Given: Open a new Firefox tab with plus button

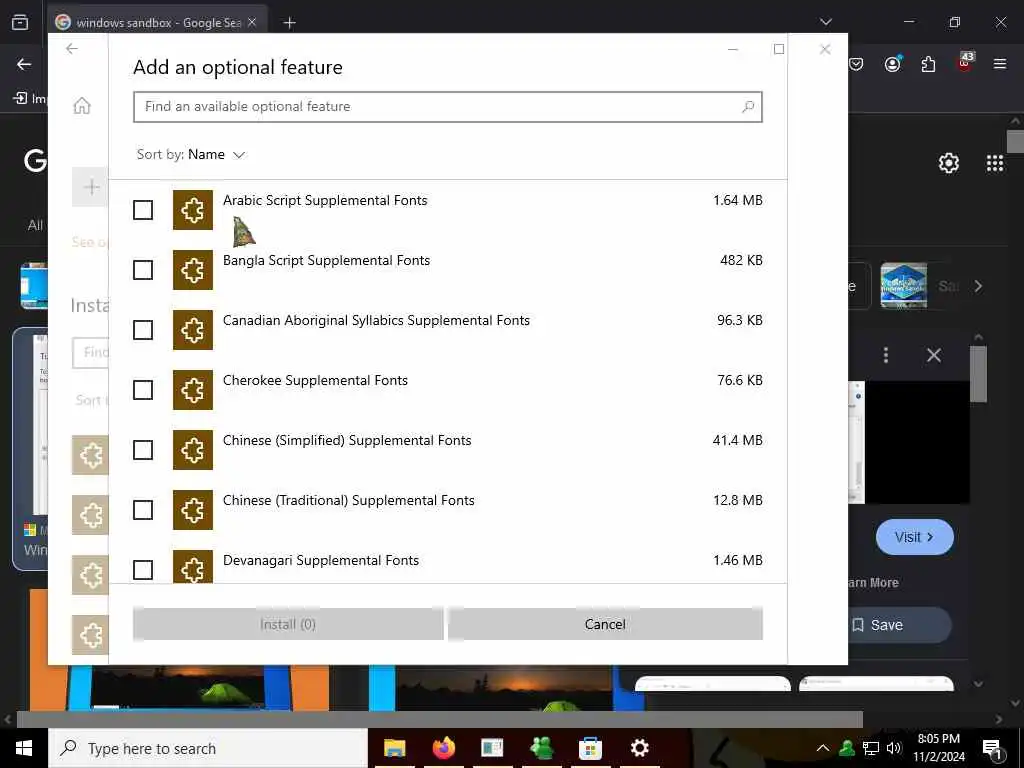Looking at the screenshot, I should (x=289, y=23).
